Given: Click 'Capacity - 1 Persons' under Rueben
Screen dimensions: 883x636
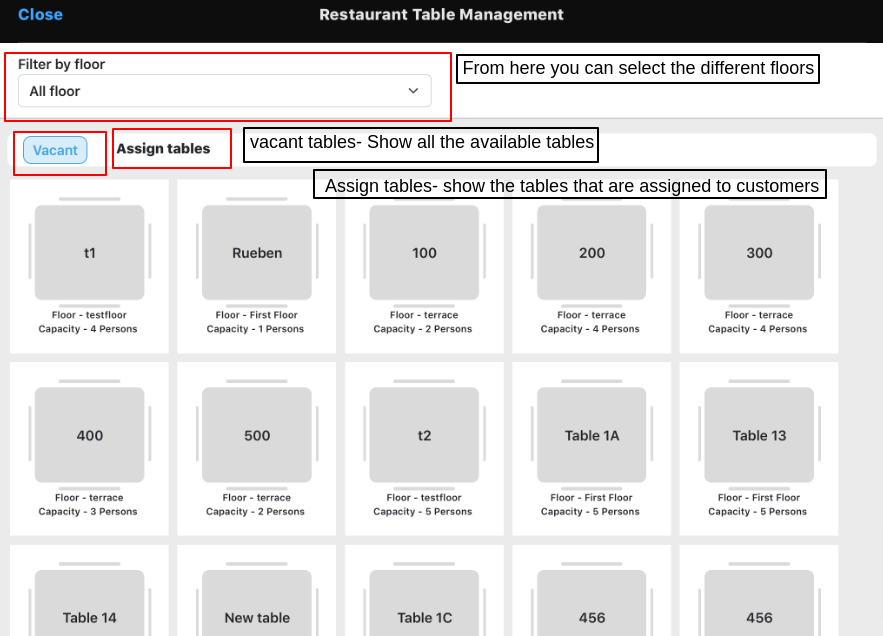Looking at the screenshot, I should [x=255, y=329].
